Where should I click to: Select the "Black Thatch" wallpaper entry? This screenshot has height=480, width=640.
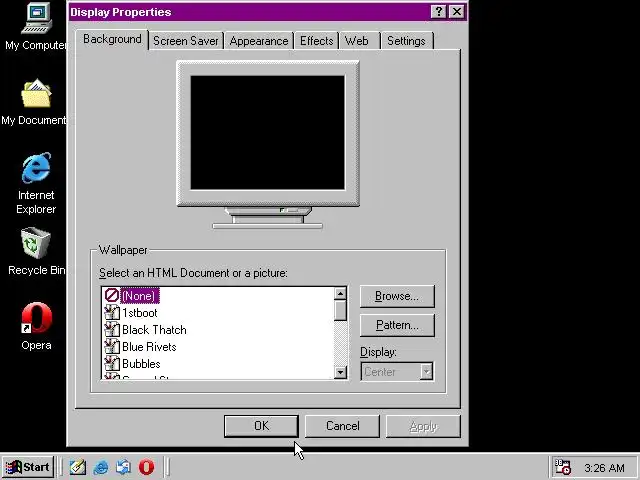[x=154, y=330]
